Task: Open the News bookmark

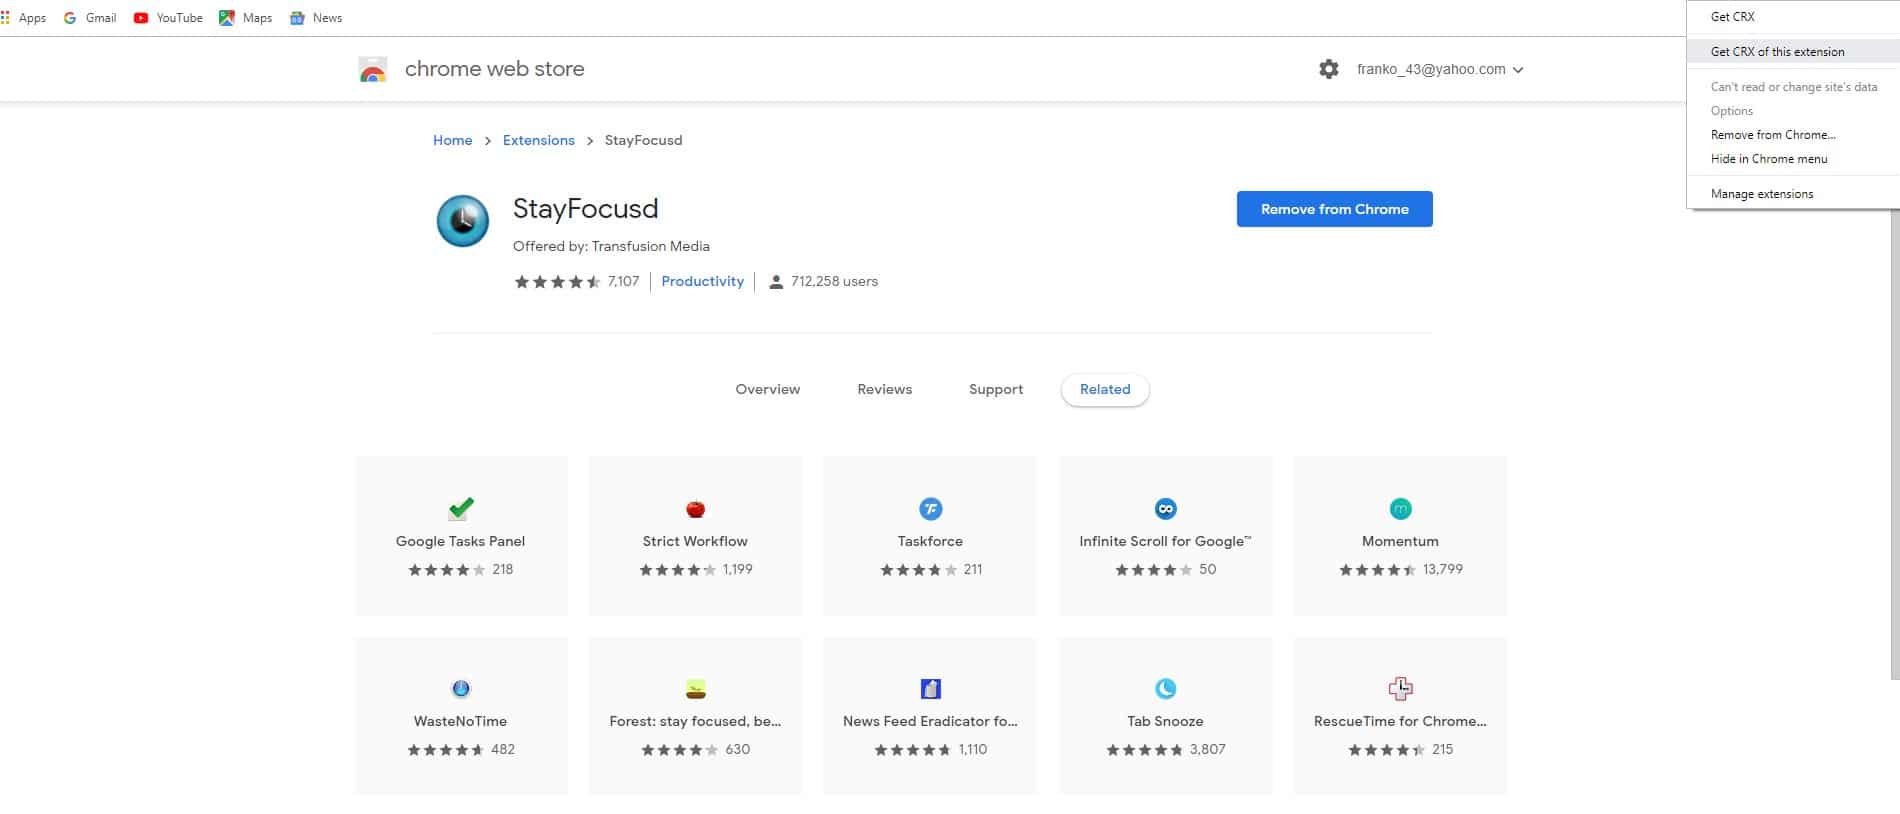Action: [x=316, y=18]
